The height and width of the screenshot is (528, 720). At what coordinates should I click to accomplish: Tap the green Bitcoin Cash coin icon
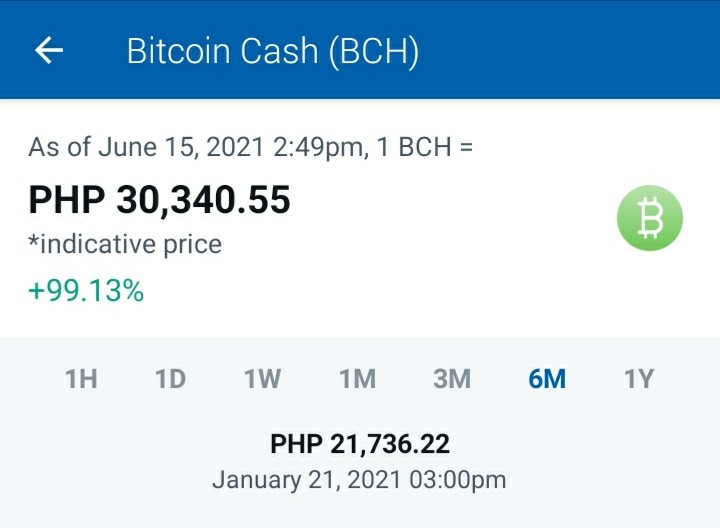(x=649, y=218)
